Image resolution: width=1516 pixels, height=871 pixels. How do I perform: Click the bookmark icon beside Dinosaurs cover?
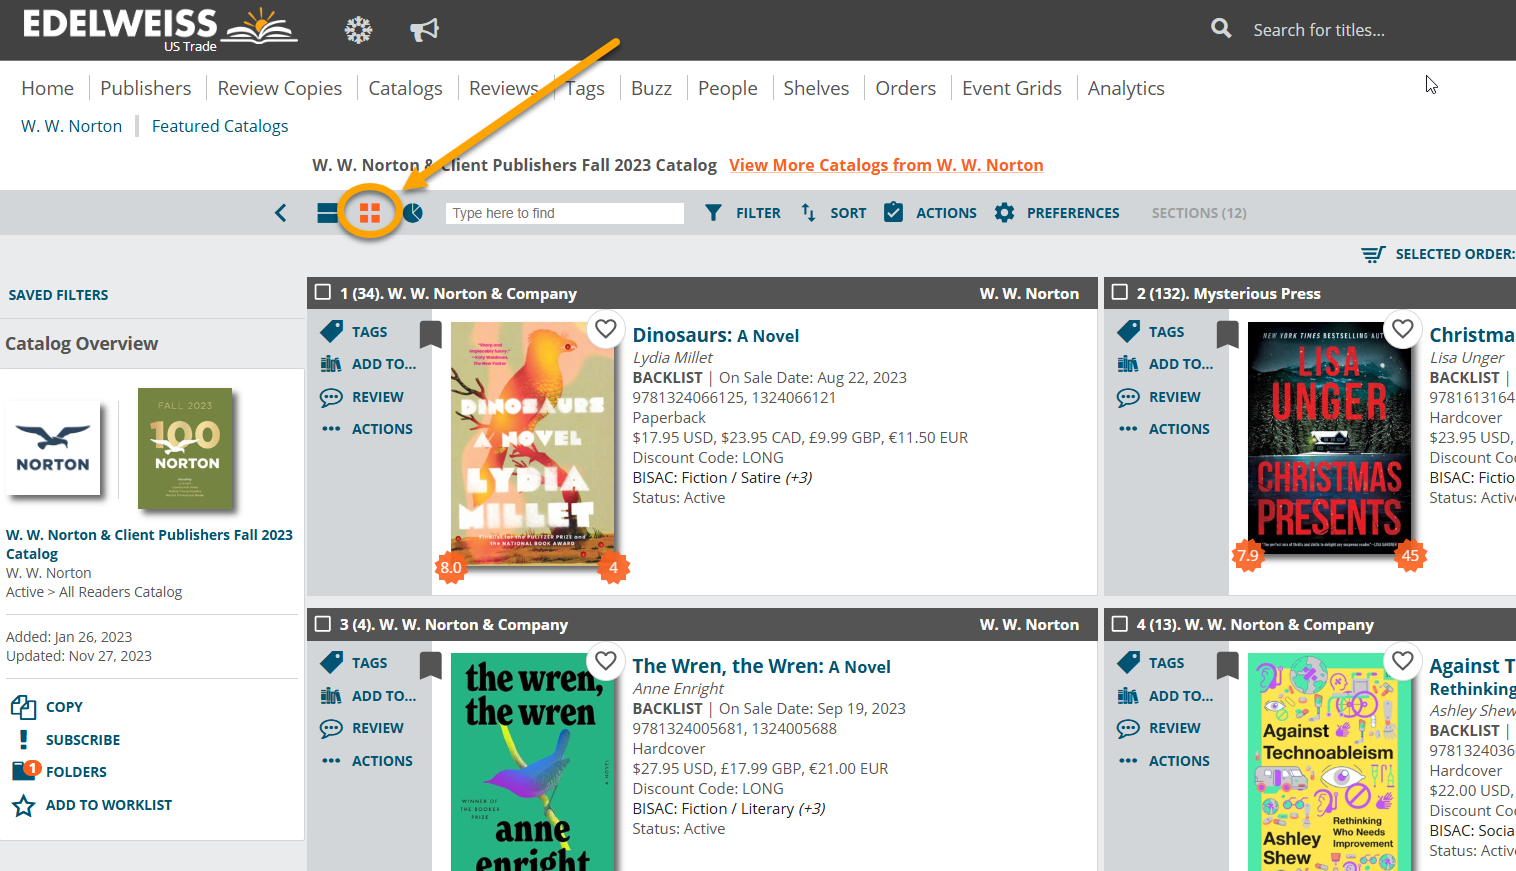coord(431,334)
